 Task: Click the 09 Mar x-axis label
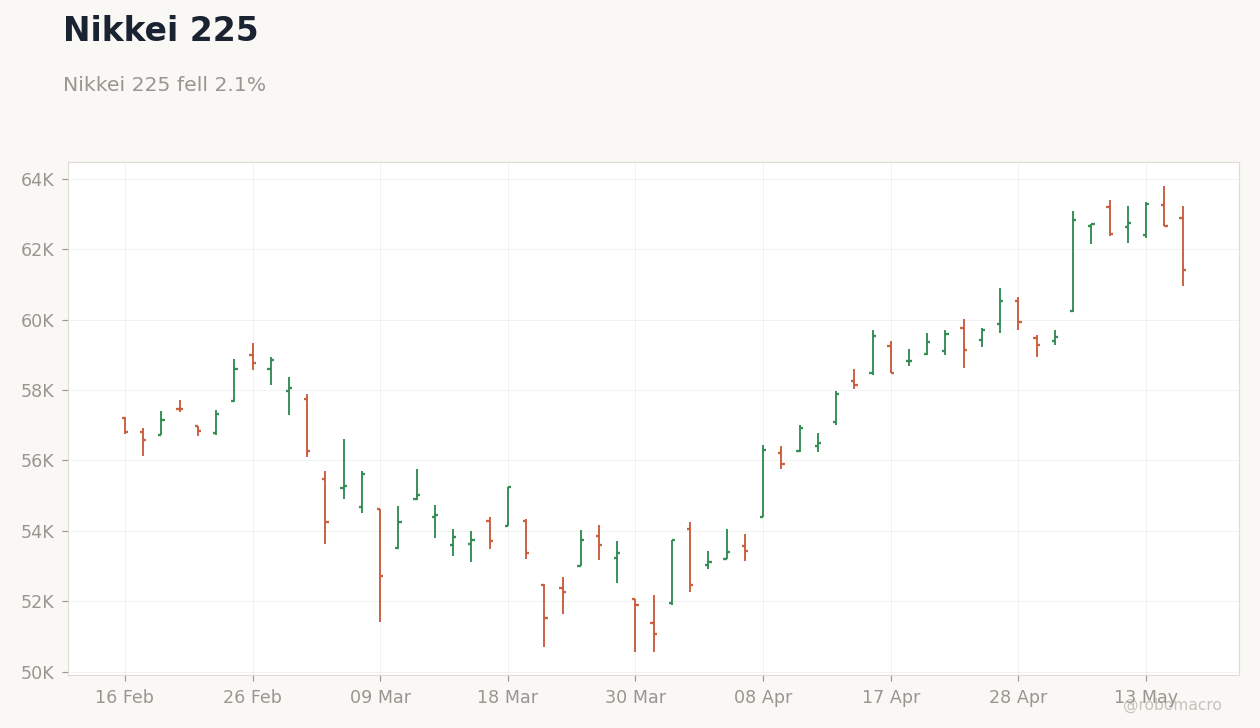(380, 698)
